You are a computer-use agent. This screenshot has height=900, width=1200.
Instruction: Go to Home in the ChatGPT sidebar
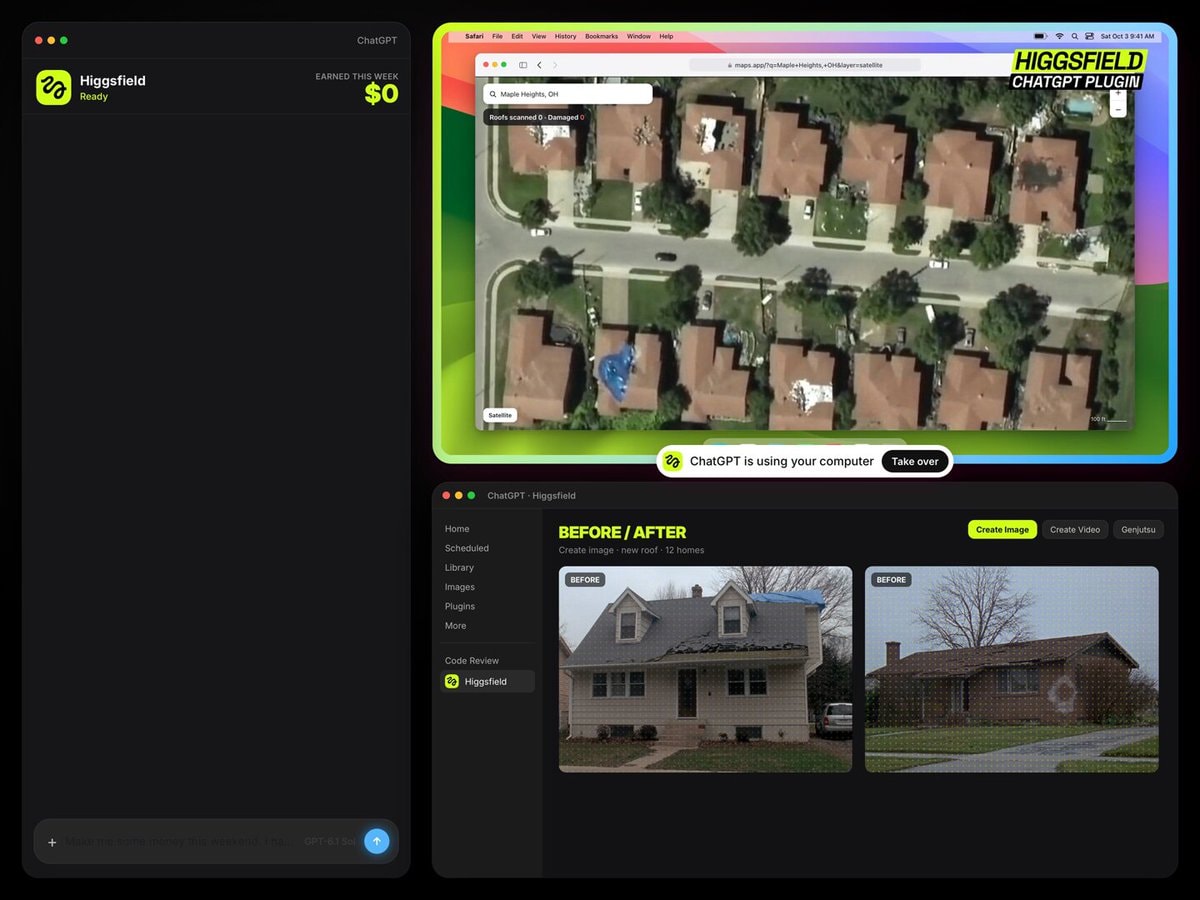coord(457,529)
